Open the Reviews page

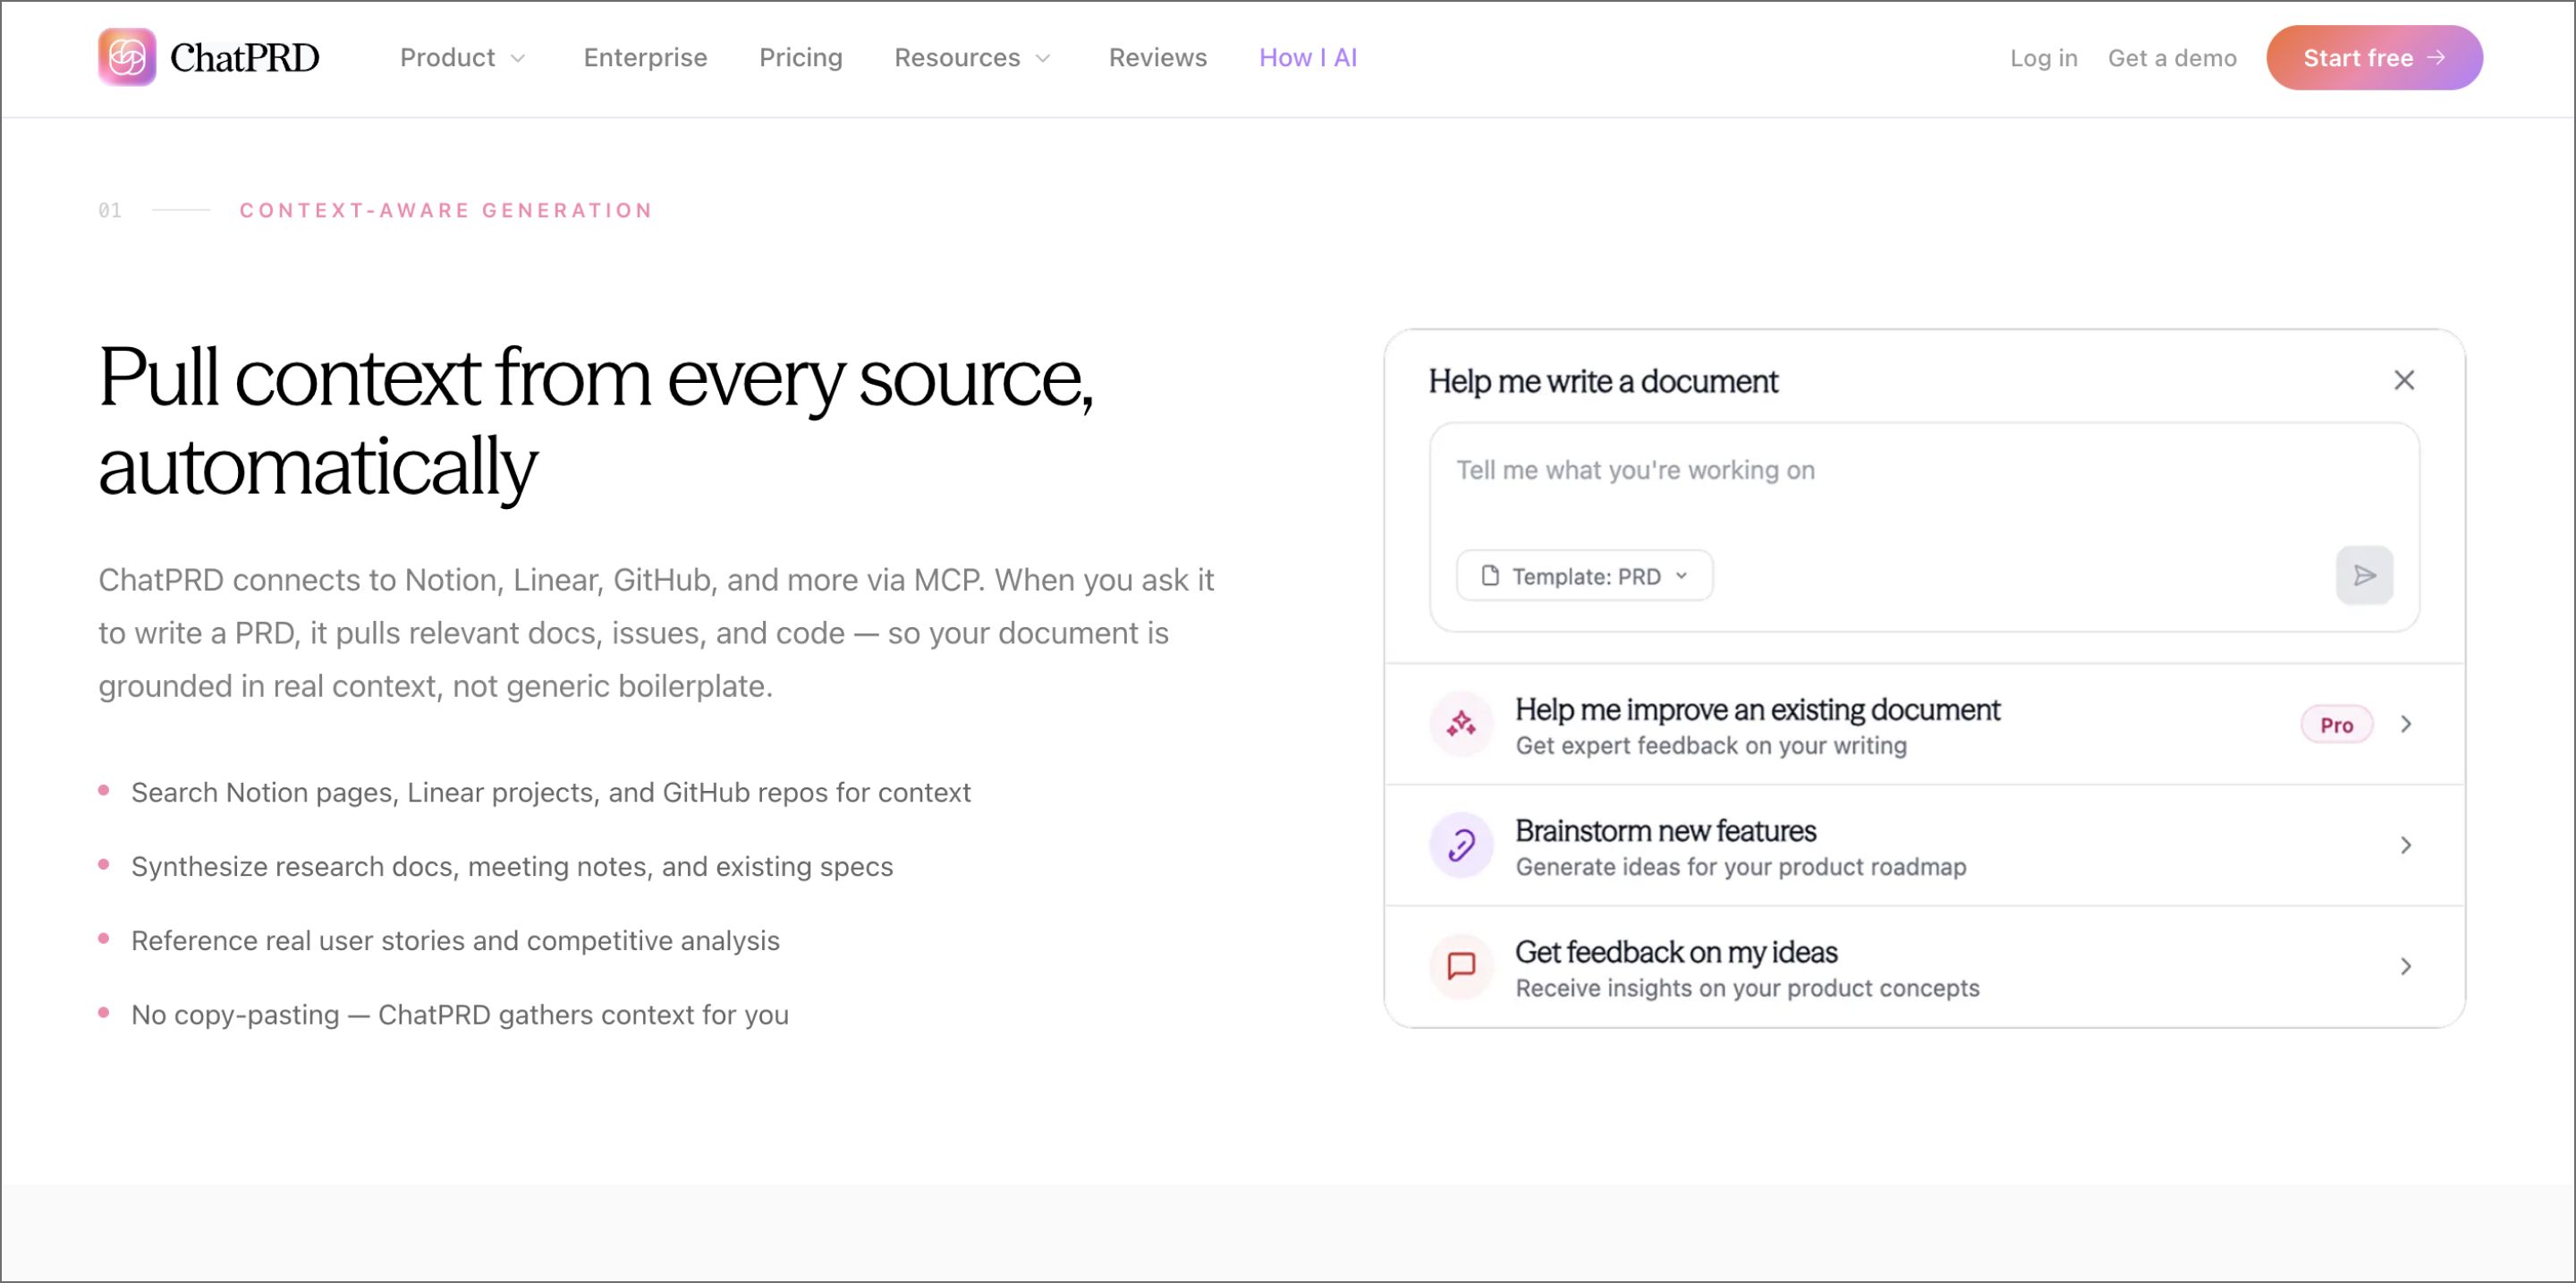(x=1158, y=58)
